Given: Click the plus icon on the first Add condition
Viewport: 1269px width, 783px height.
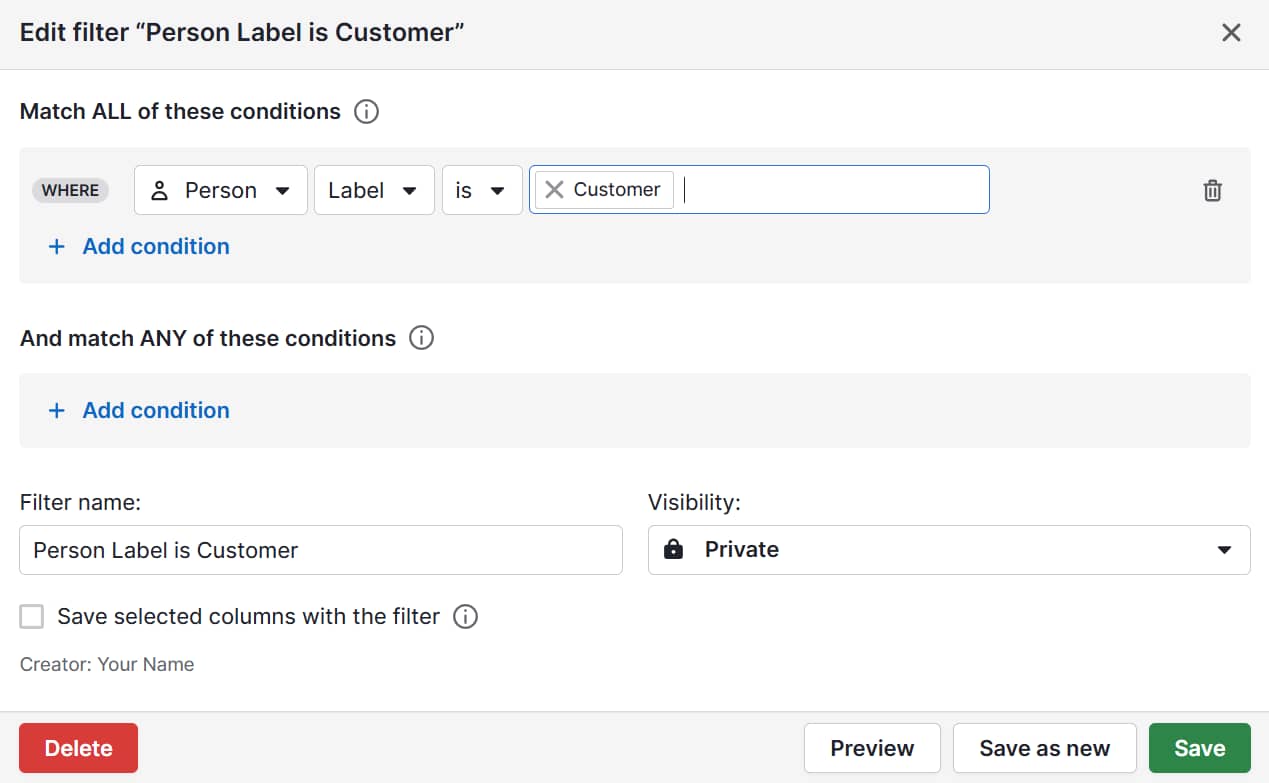Looking at the screenshot, I should click(x=57, y=246).
